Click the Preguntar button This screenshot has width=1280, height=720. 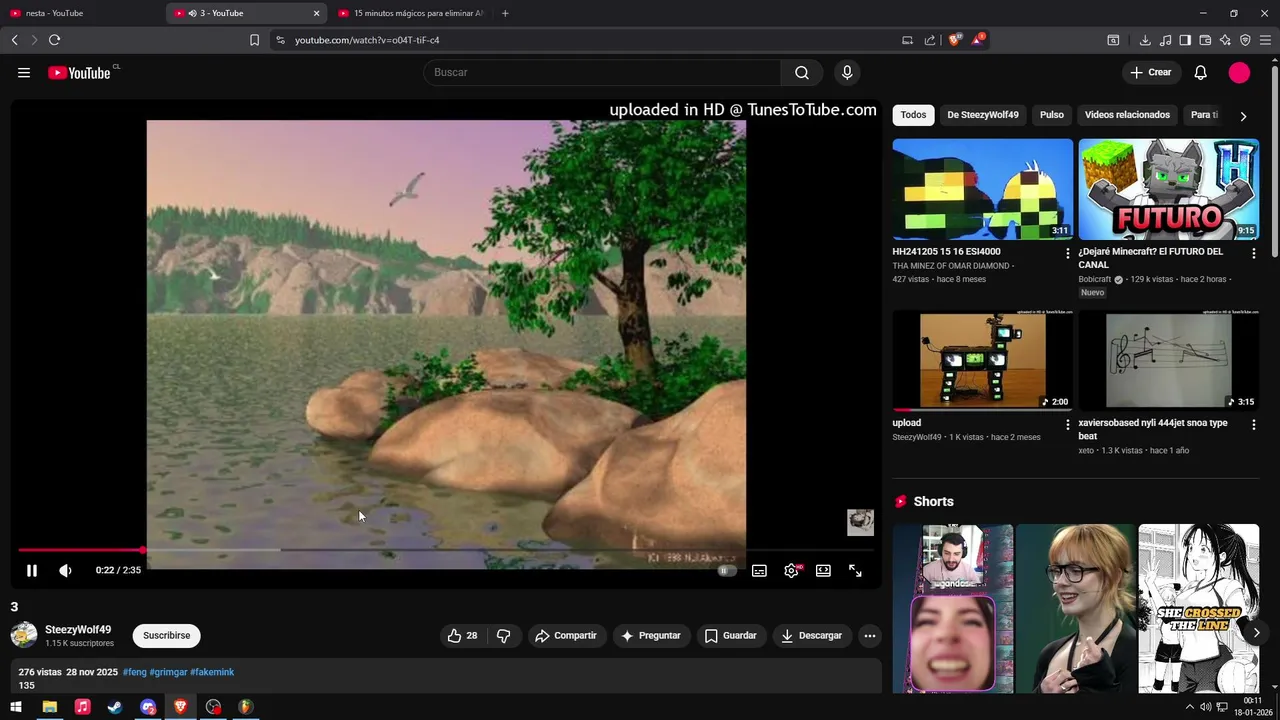650,635
